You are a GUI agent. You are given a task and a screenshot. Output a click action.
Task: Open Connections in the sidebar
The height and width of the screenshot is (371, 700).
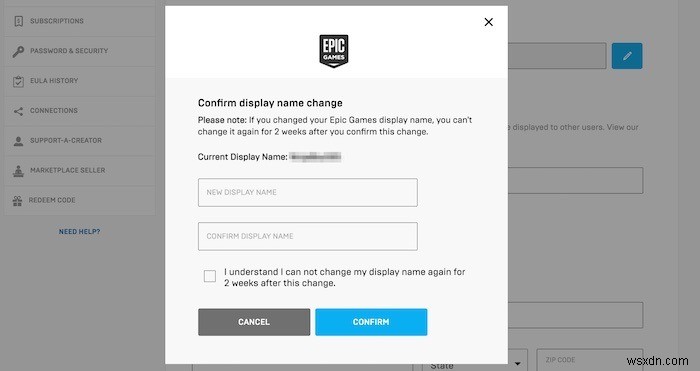[80, 111]
